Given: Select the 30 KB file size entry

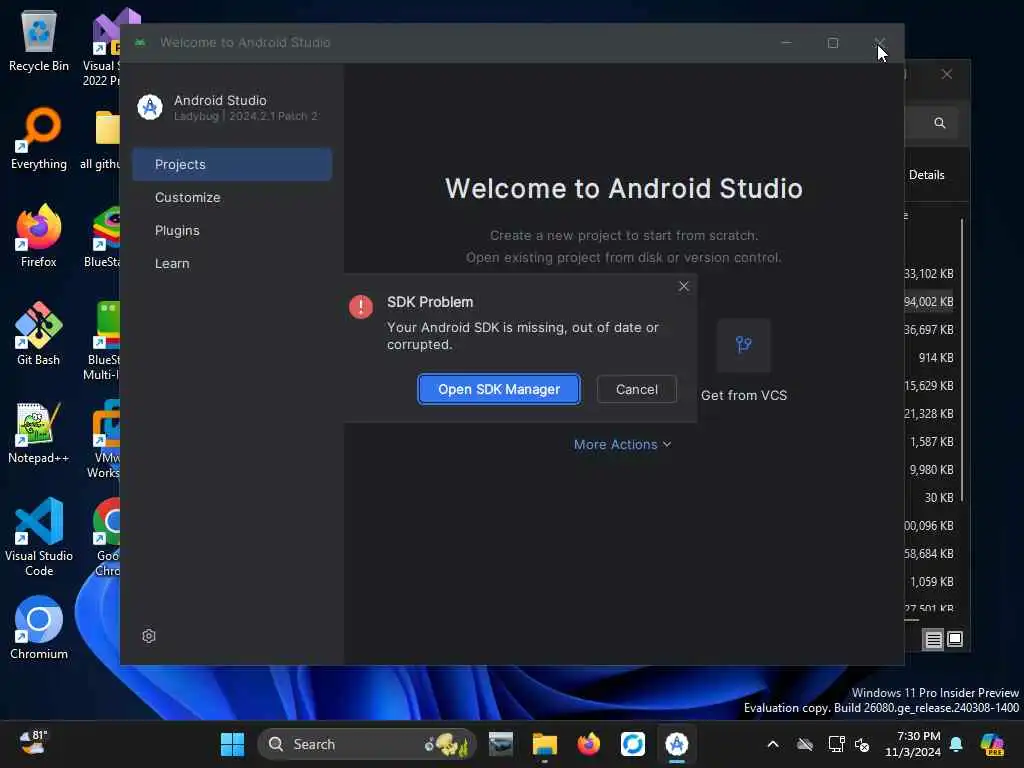Looking at the screenshot, I should [939, 498].
